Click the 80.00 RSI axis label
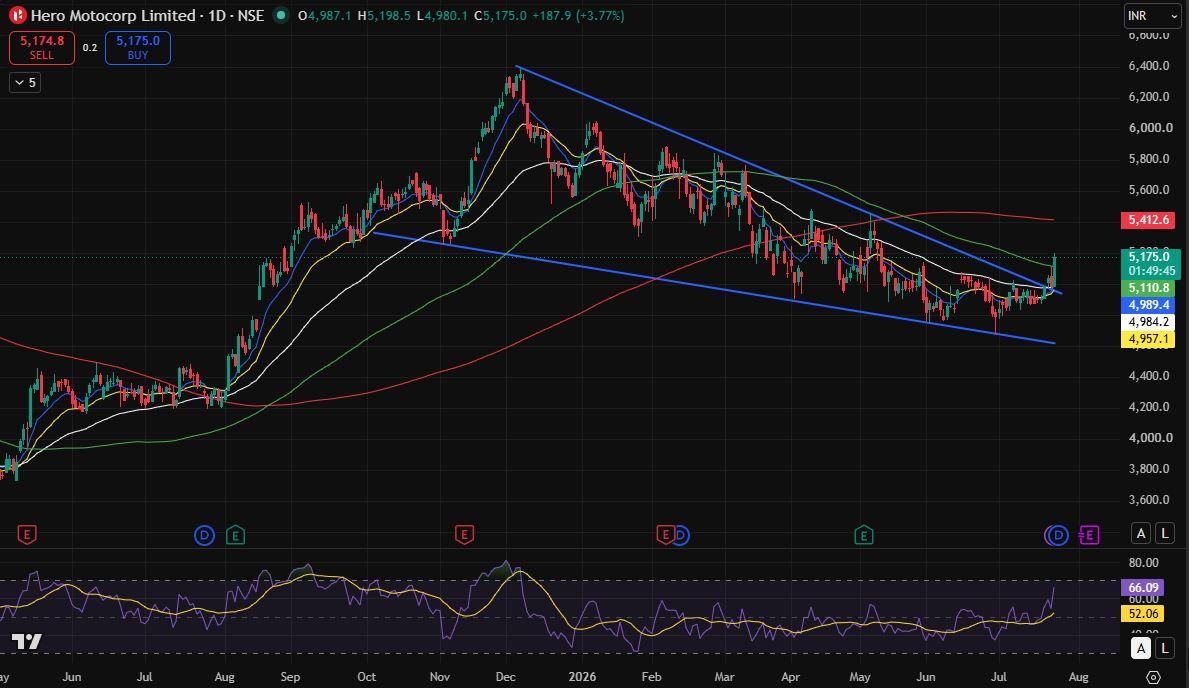Viewport: 1189px width, 688px height. click(x=1144, y=563)
